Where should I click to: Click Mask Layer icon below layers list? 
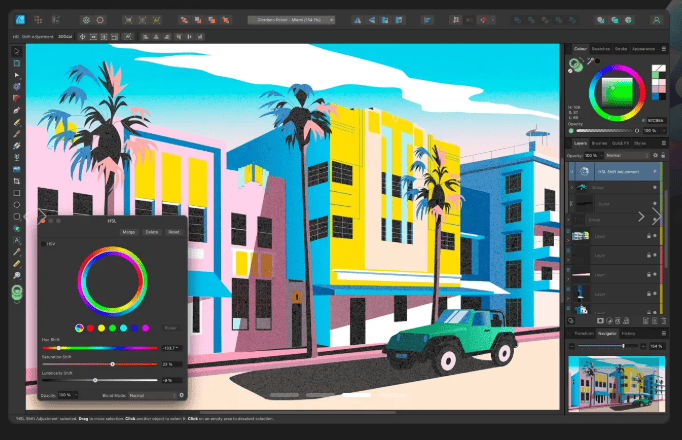tap(600, 321)
